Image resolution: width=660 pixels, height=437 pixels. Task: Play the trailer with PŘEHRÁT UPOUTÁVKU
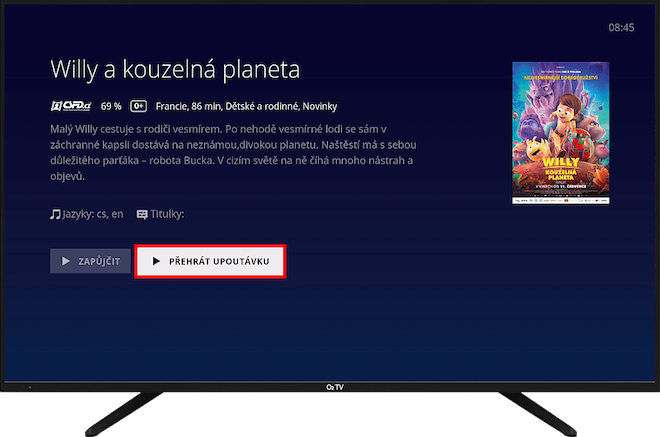pyautogui.click(x=210, y=261)
